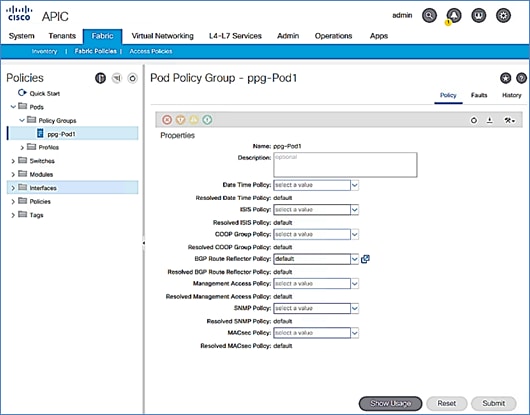Switch to the Faults tab
The image size is (530, 415).
[x=479, y=95]
